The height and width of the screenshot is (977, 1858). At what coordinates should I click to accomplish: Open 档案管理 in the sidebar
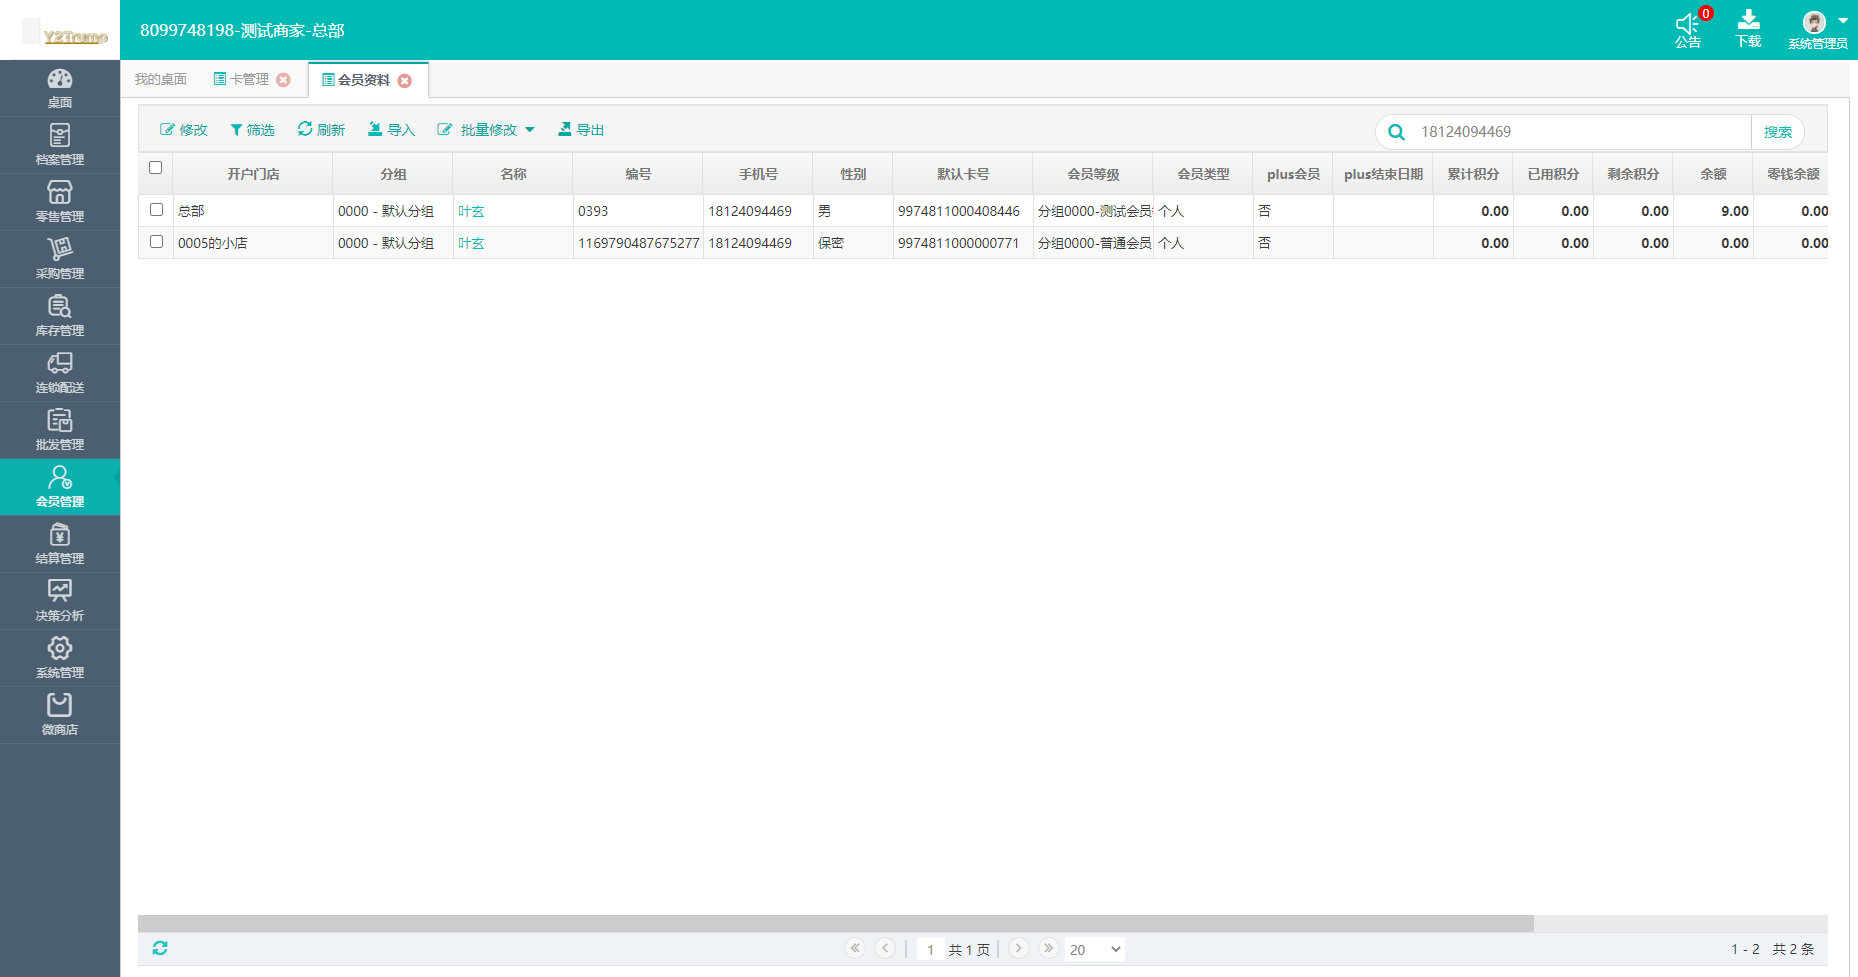click(x=60, y=145)
